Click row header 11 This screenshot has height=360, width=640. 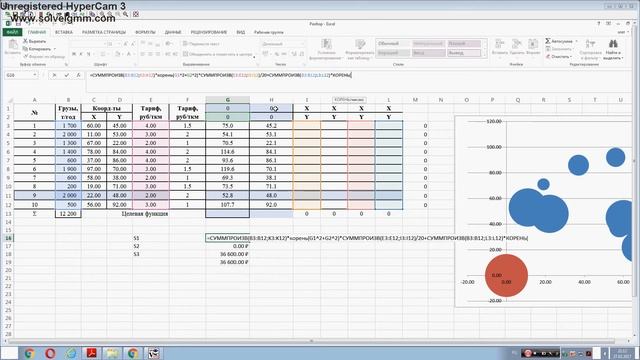[8, 196]
